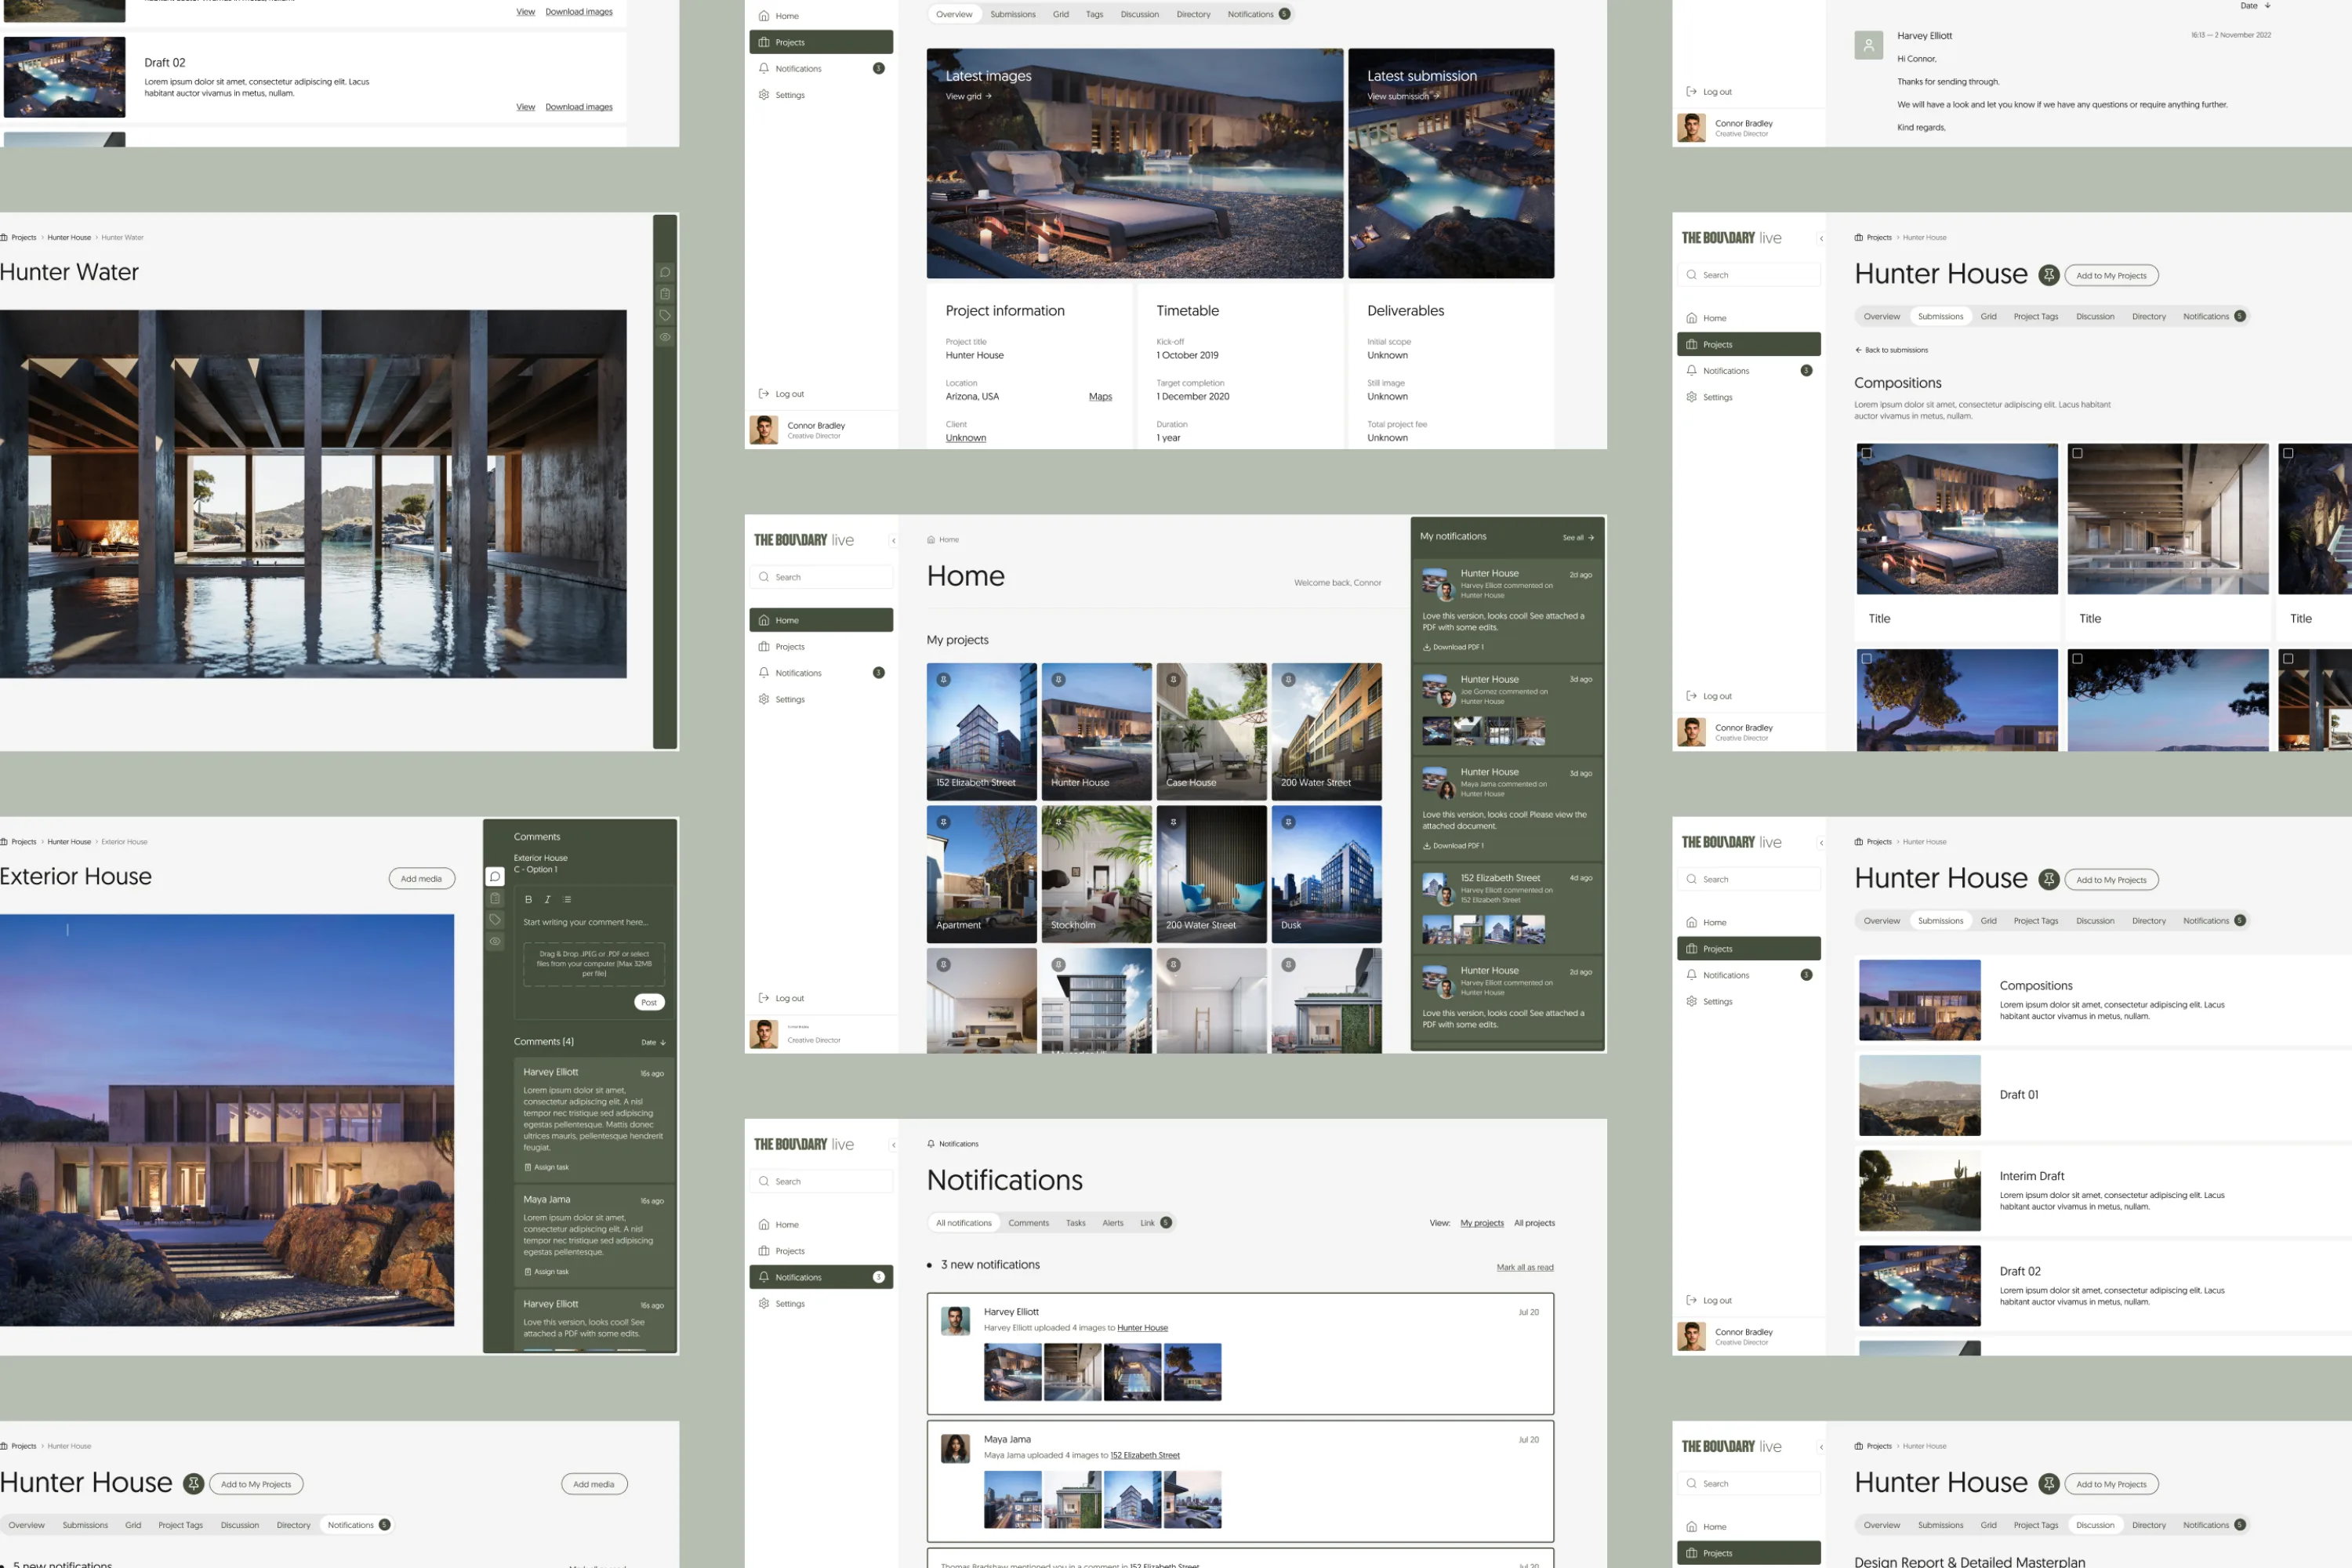Apply italic formatting in the comment editor
Viewport: 2352px width, 1568px height.
pos(547,900)
